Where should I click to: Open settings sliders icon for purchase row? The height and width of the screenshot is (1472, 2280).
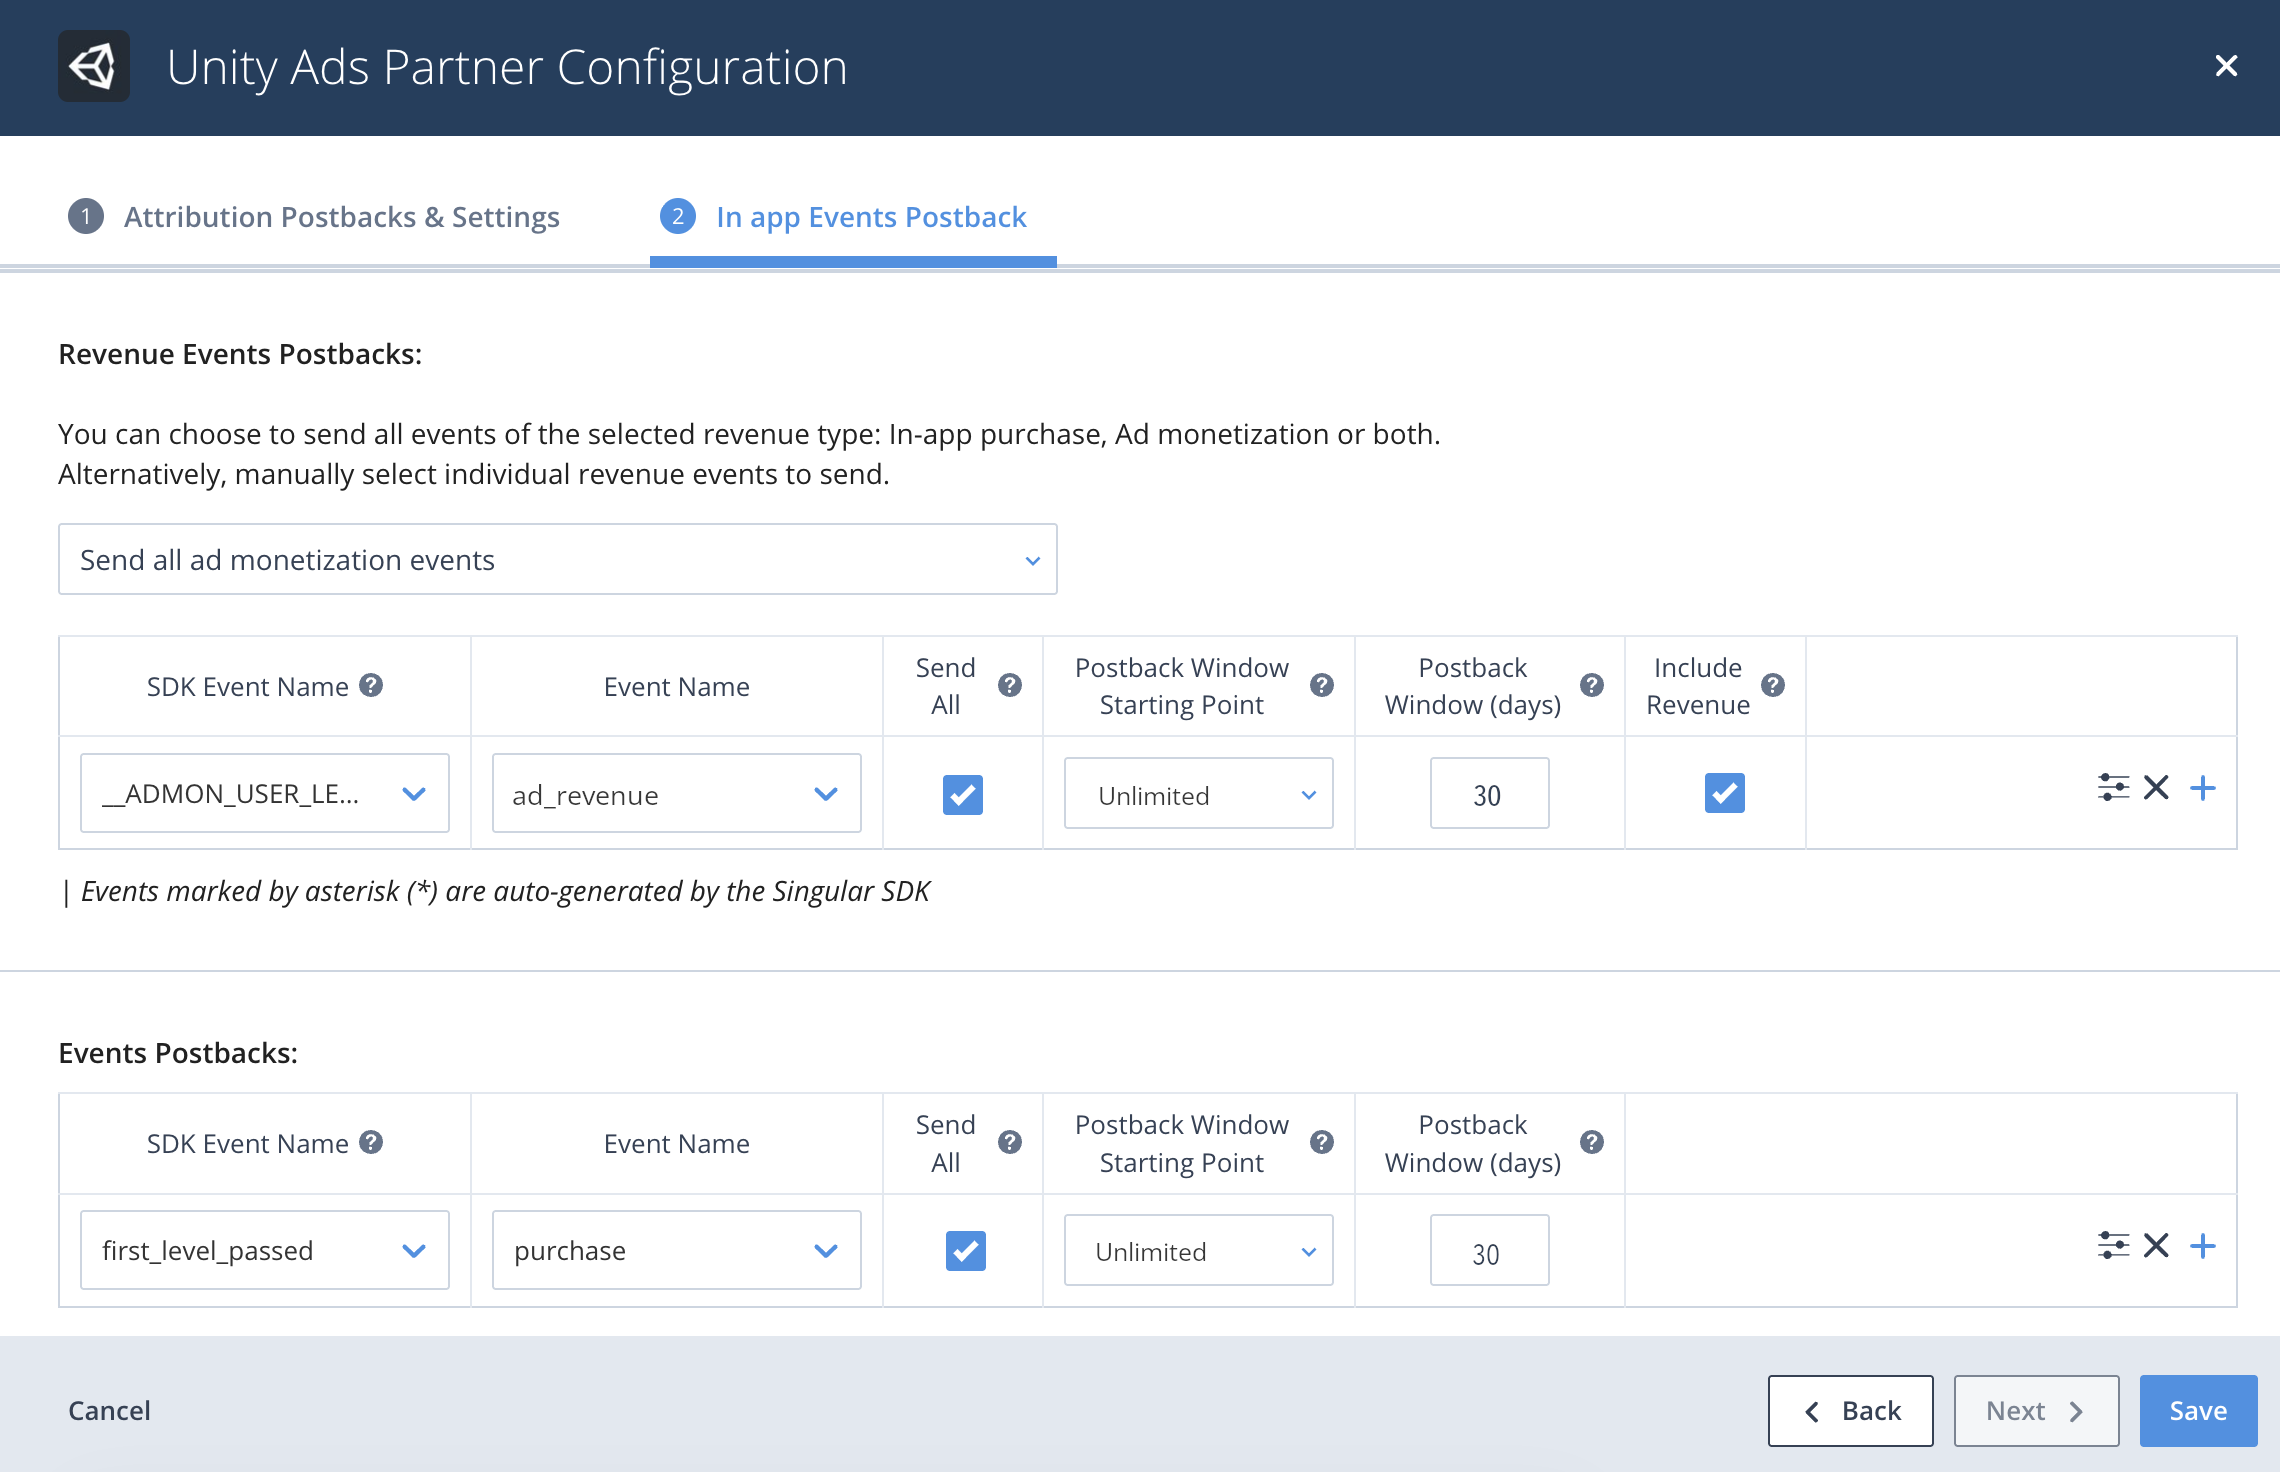2112,1245
